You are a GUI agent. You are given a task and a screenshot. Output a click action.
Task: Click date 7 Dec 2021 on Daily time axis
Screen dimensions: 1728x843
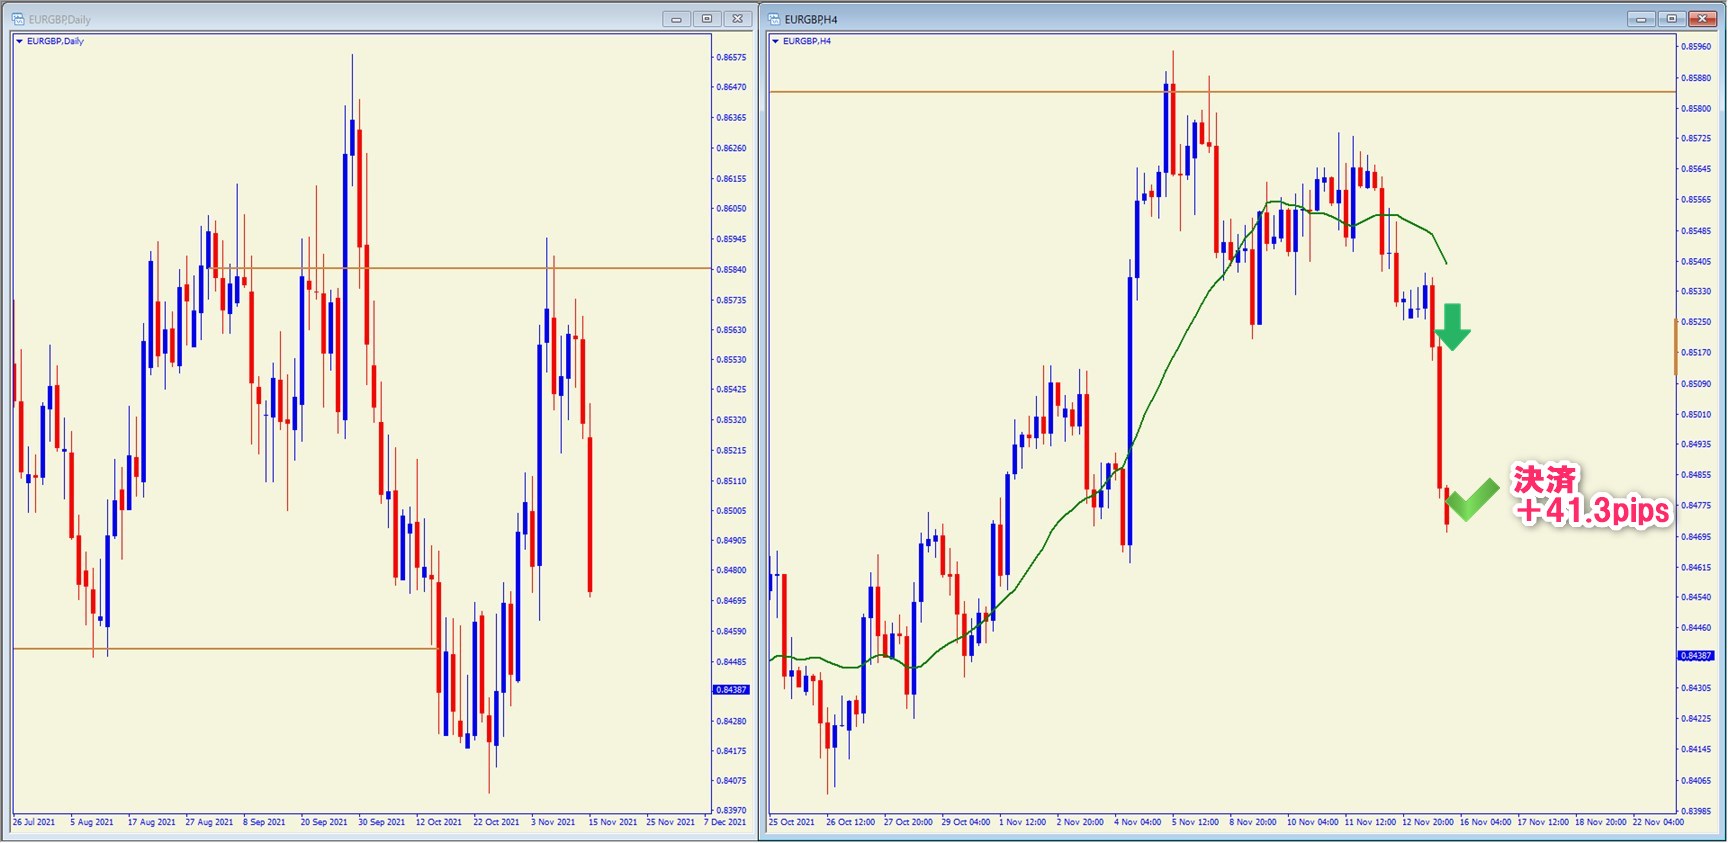(x=726, y=823)
